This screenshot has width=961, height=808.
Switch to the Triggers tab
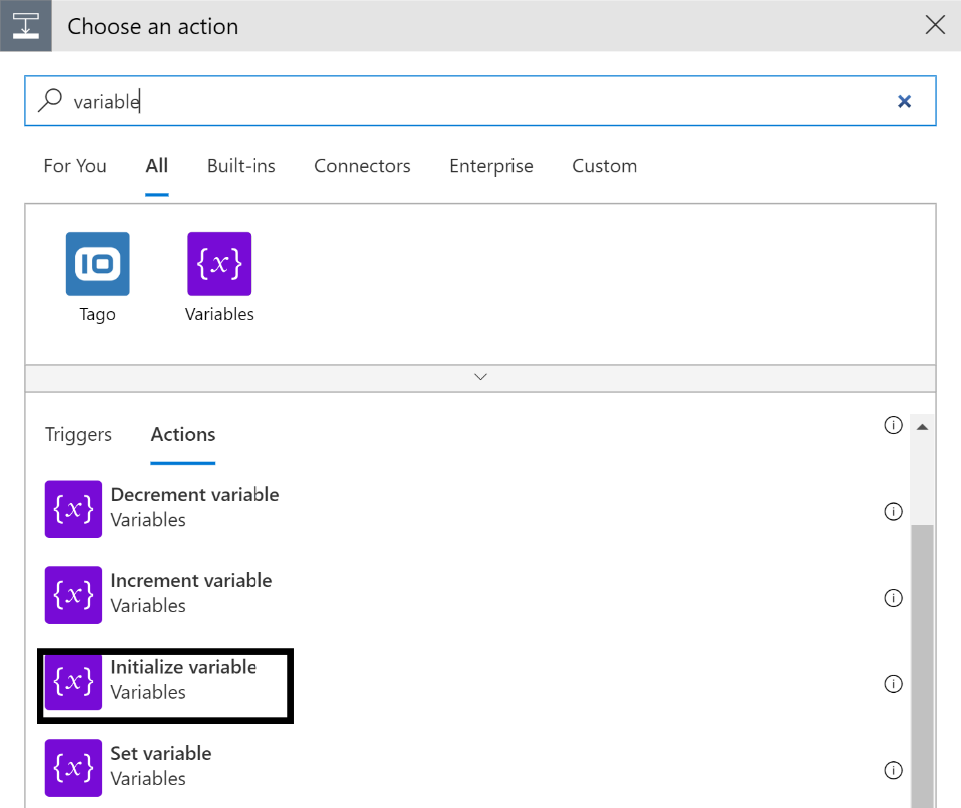[x=78, y=435]
